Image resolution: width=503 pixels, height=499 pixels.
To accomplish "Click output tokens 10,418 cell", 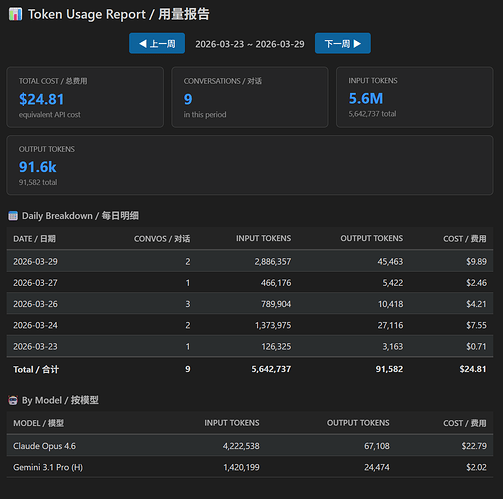I will [x=390, y=304].
